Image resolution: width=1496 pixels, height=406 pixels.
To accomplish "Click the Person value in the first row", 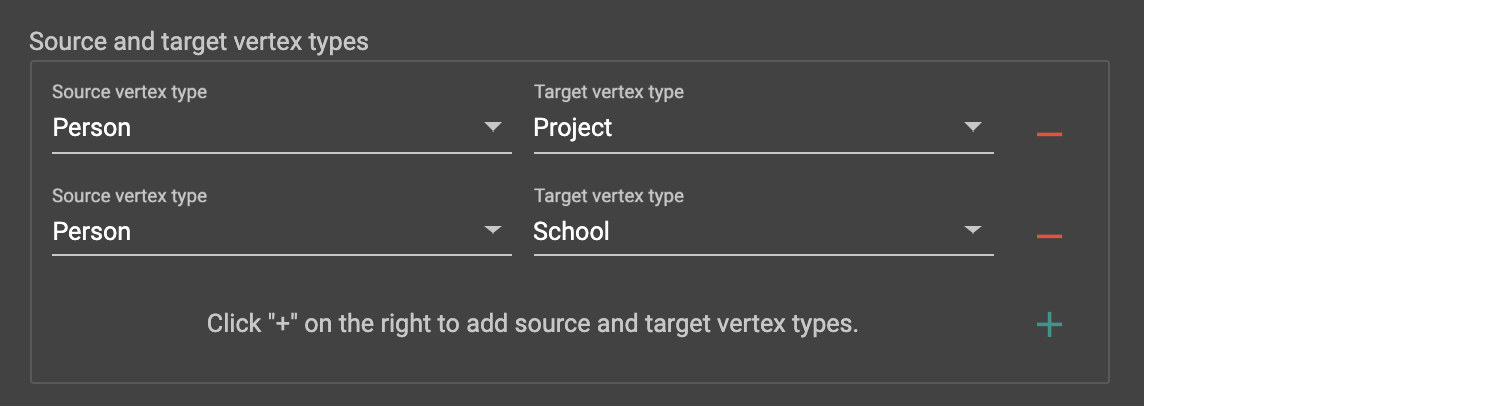I will tap(92, 128).
